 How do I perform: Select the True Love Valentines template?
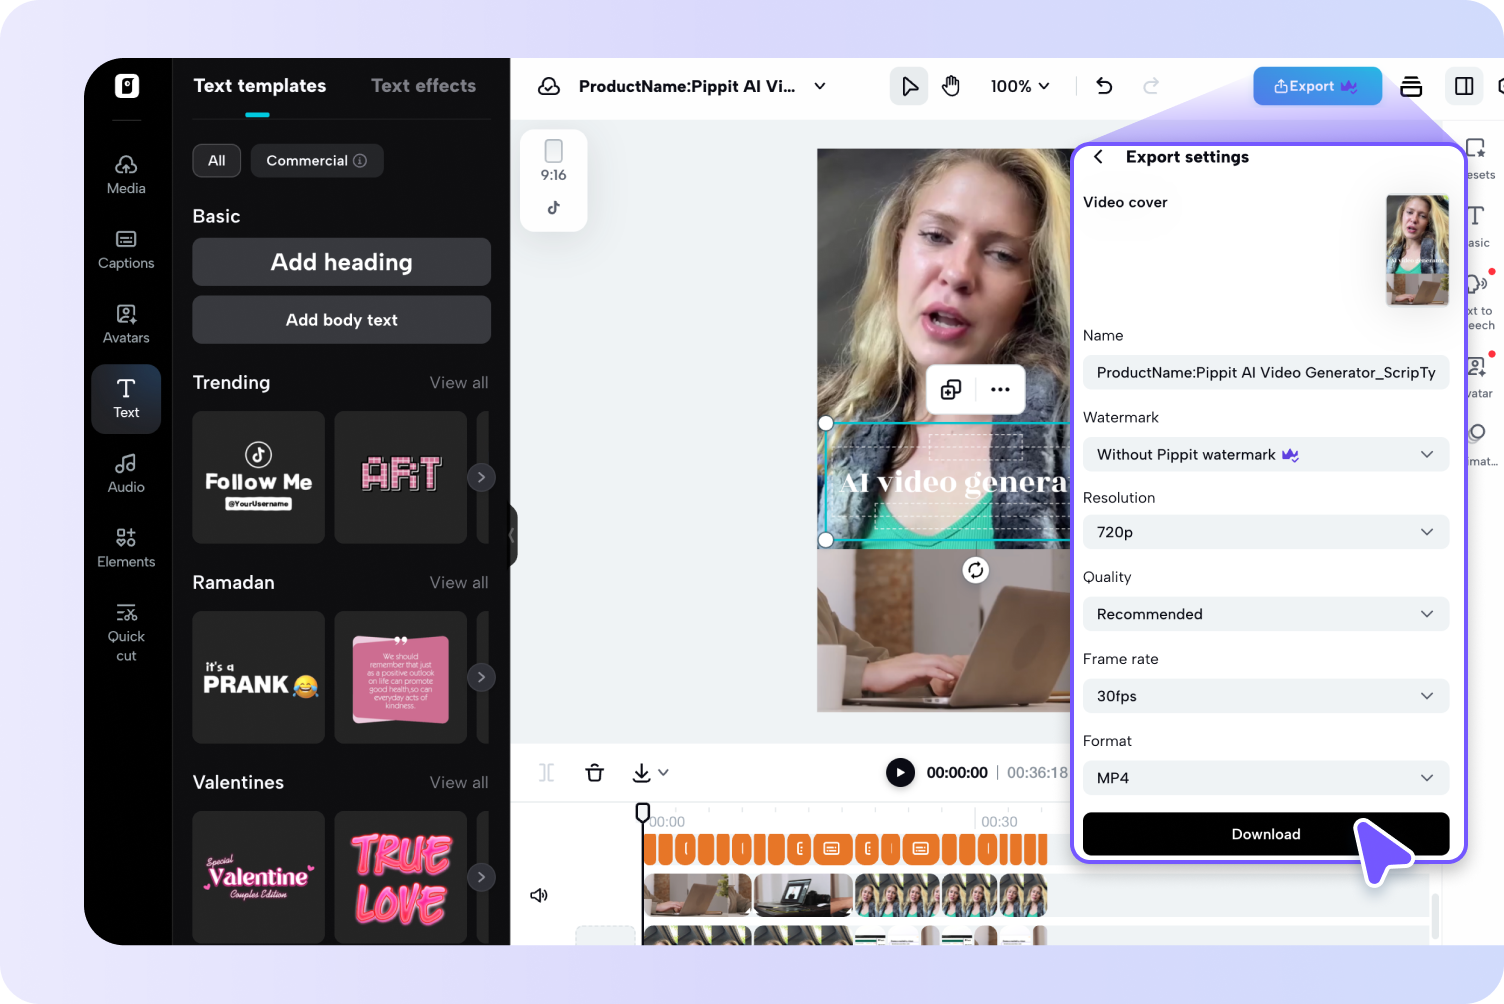(400, 877)
